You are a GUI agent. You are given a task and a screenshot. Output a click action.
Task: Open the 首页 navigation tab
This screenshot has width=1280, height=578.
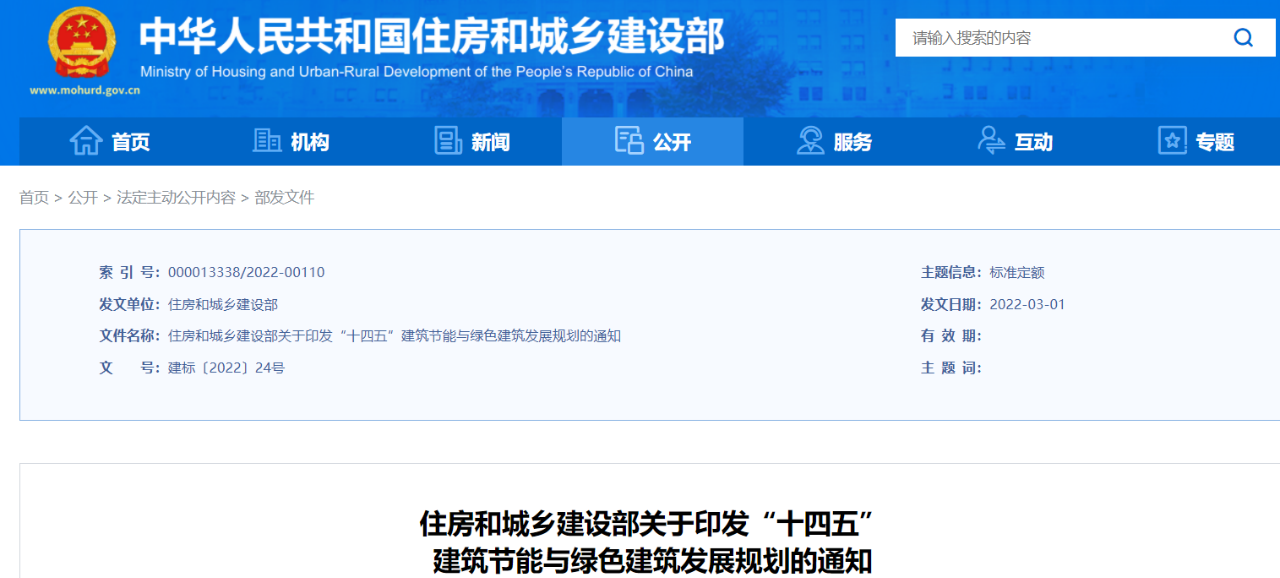click(110, 141)
